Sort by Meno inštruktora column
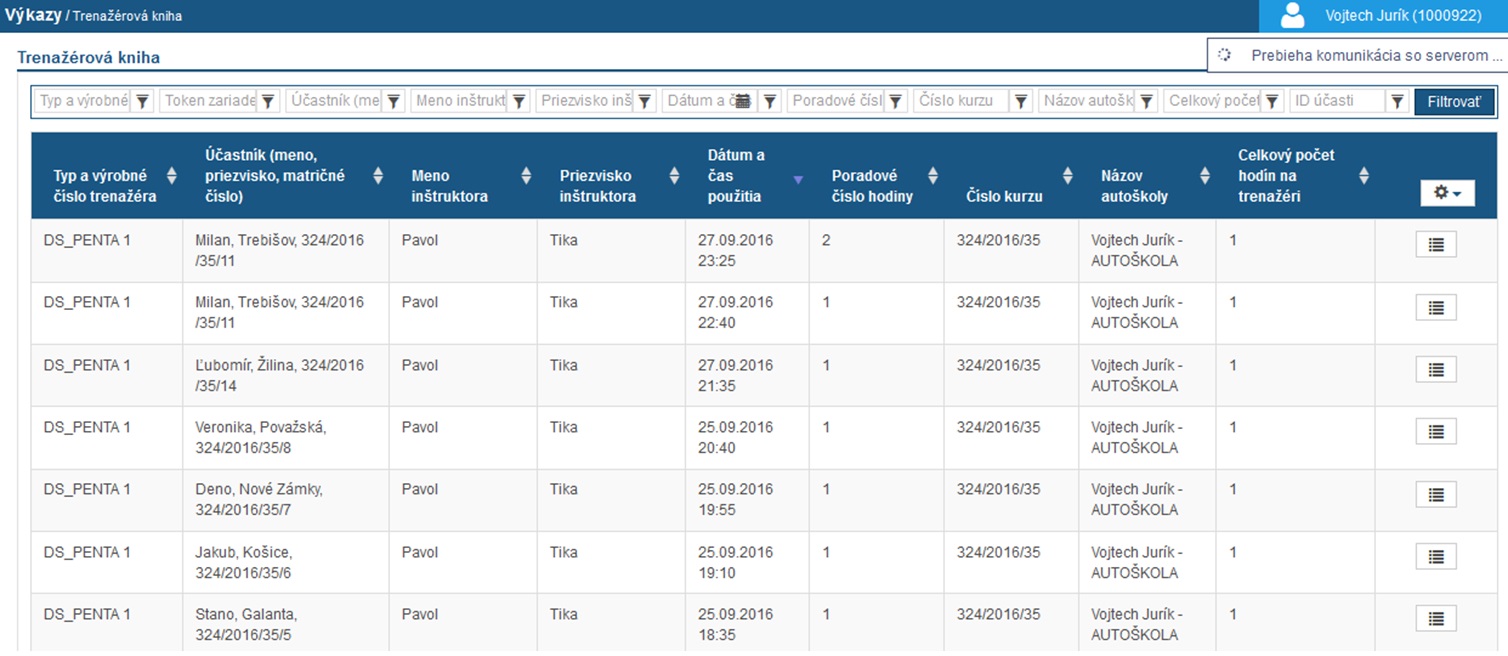 (x=526, y=176)
